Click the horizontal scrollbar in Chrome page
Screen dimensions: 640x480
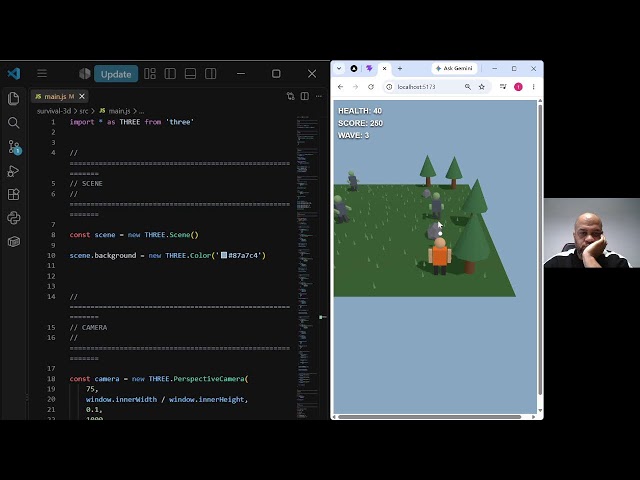429,417
